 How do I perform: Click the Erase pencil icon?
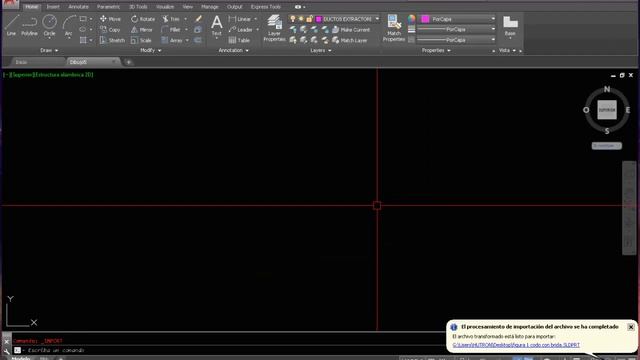(x=198, y=19)
